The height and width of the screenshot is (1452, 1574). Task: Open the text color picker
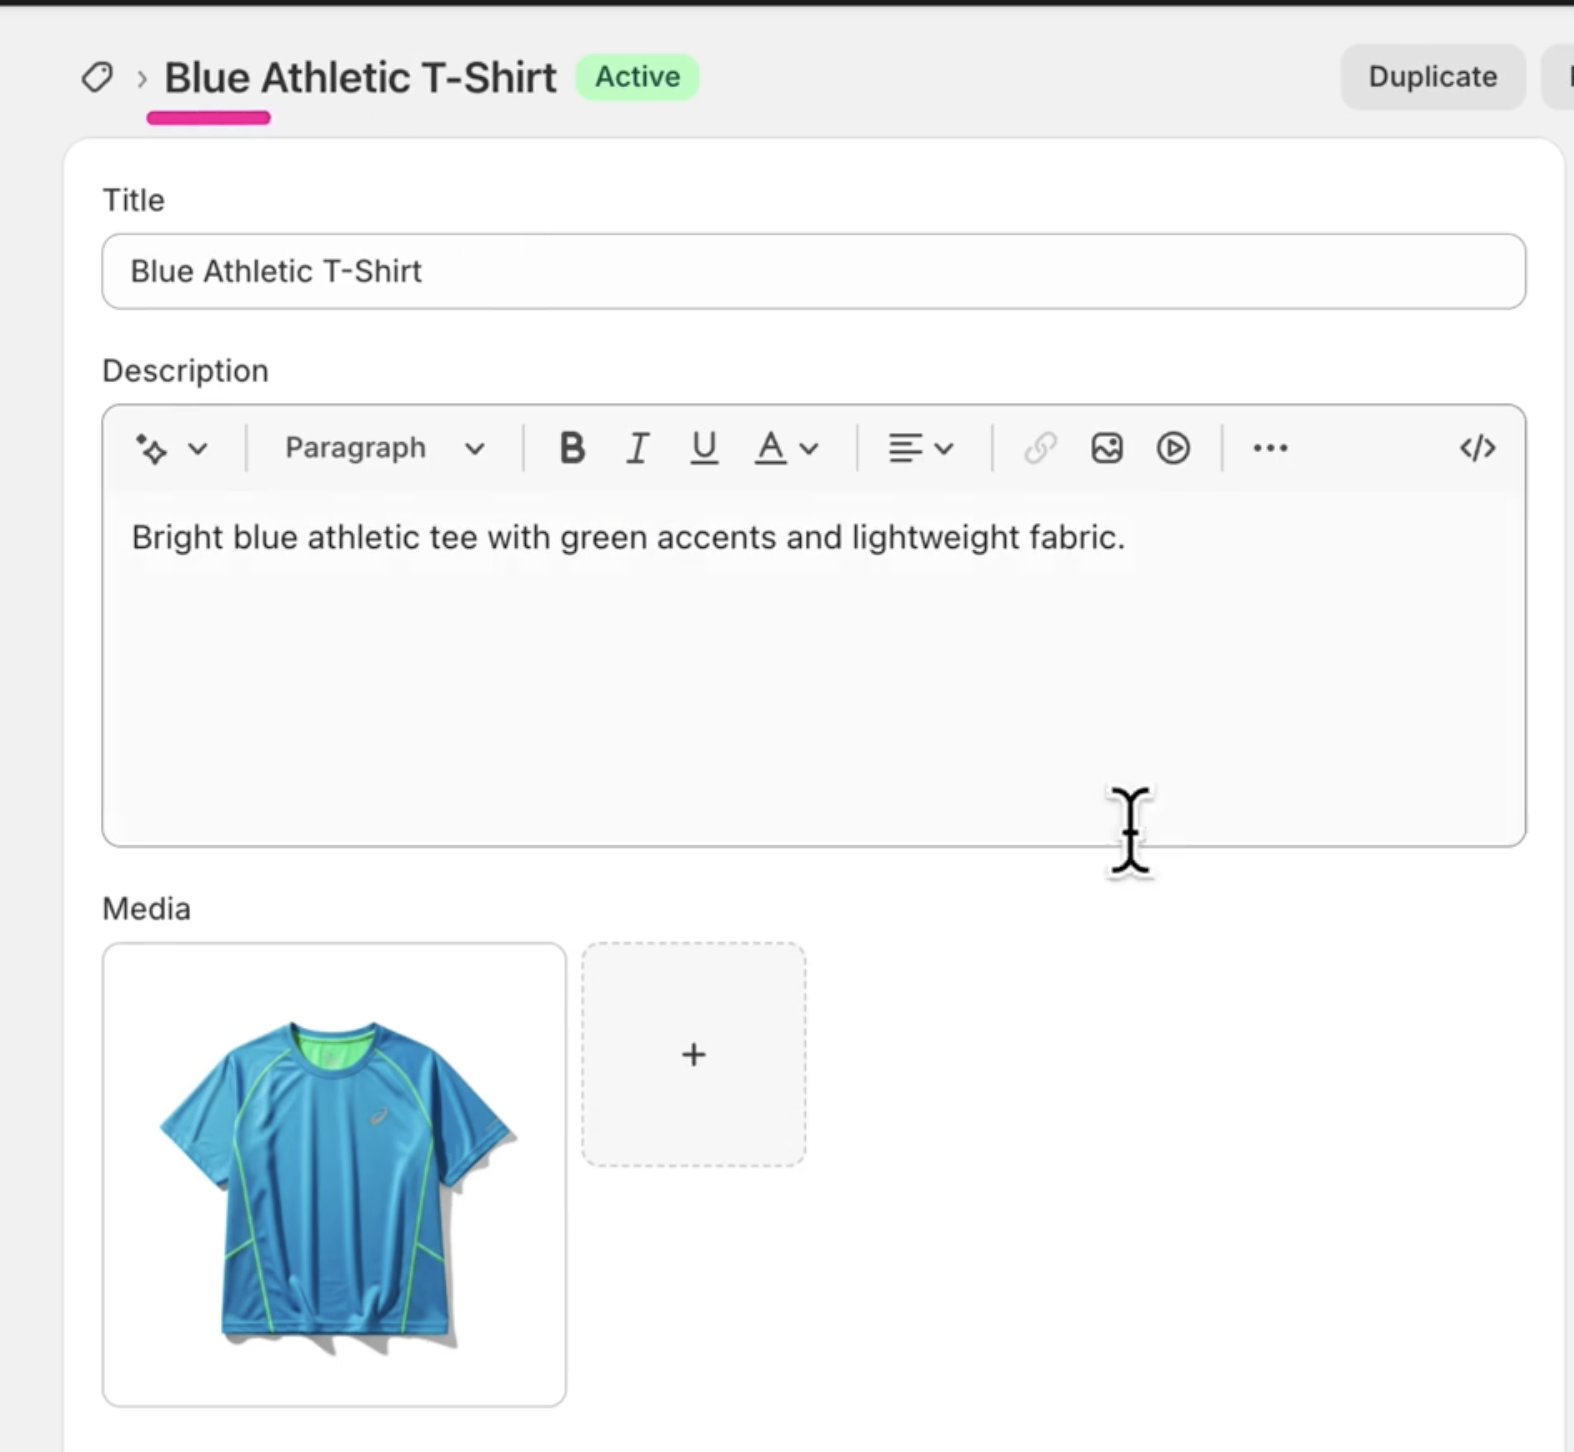770,448
